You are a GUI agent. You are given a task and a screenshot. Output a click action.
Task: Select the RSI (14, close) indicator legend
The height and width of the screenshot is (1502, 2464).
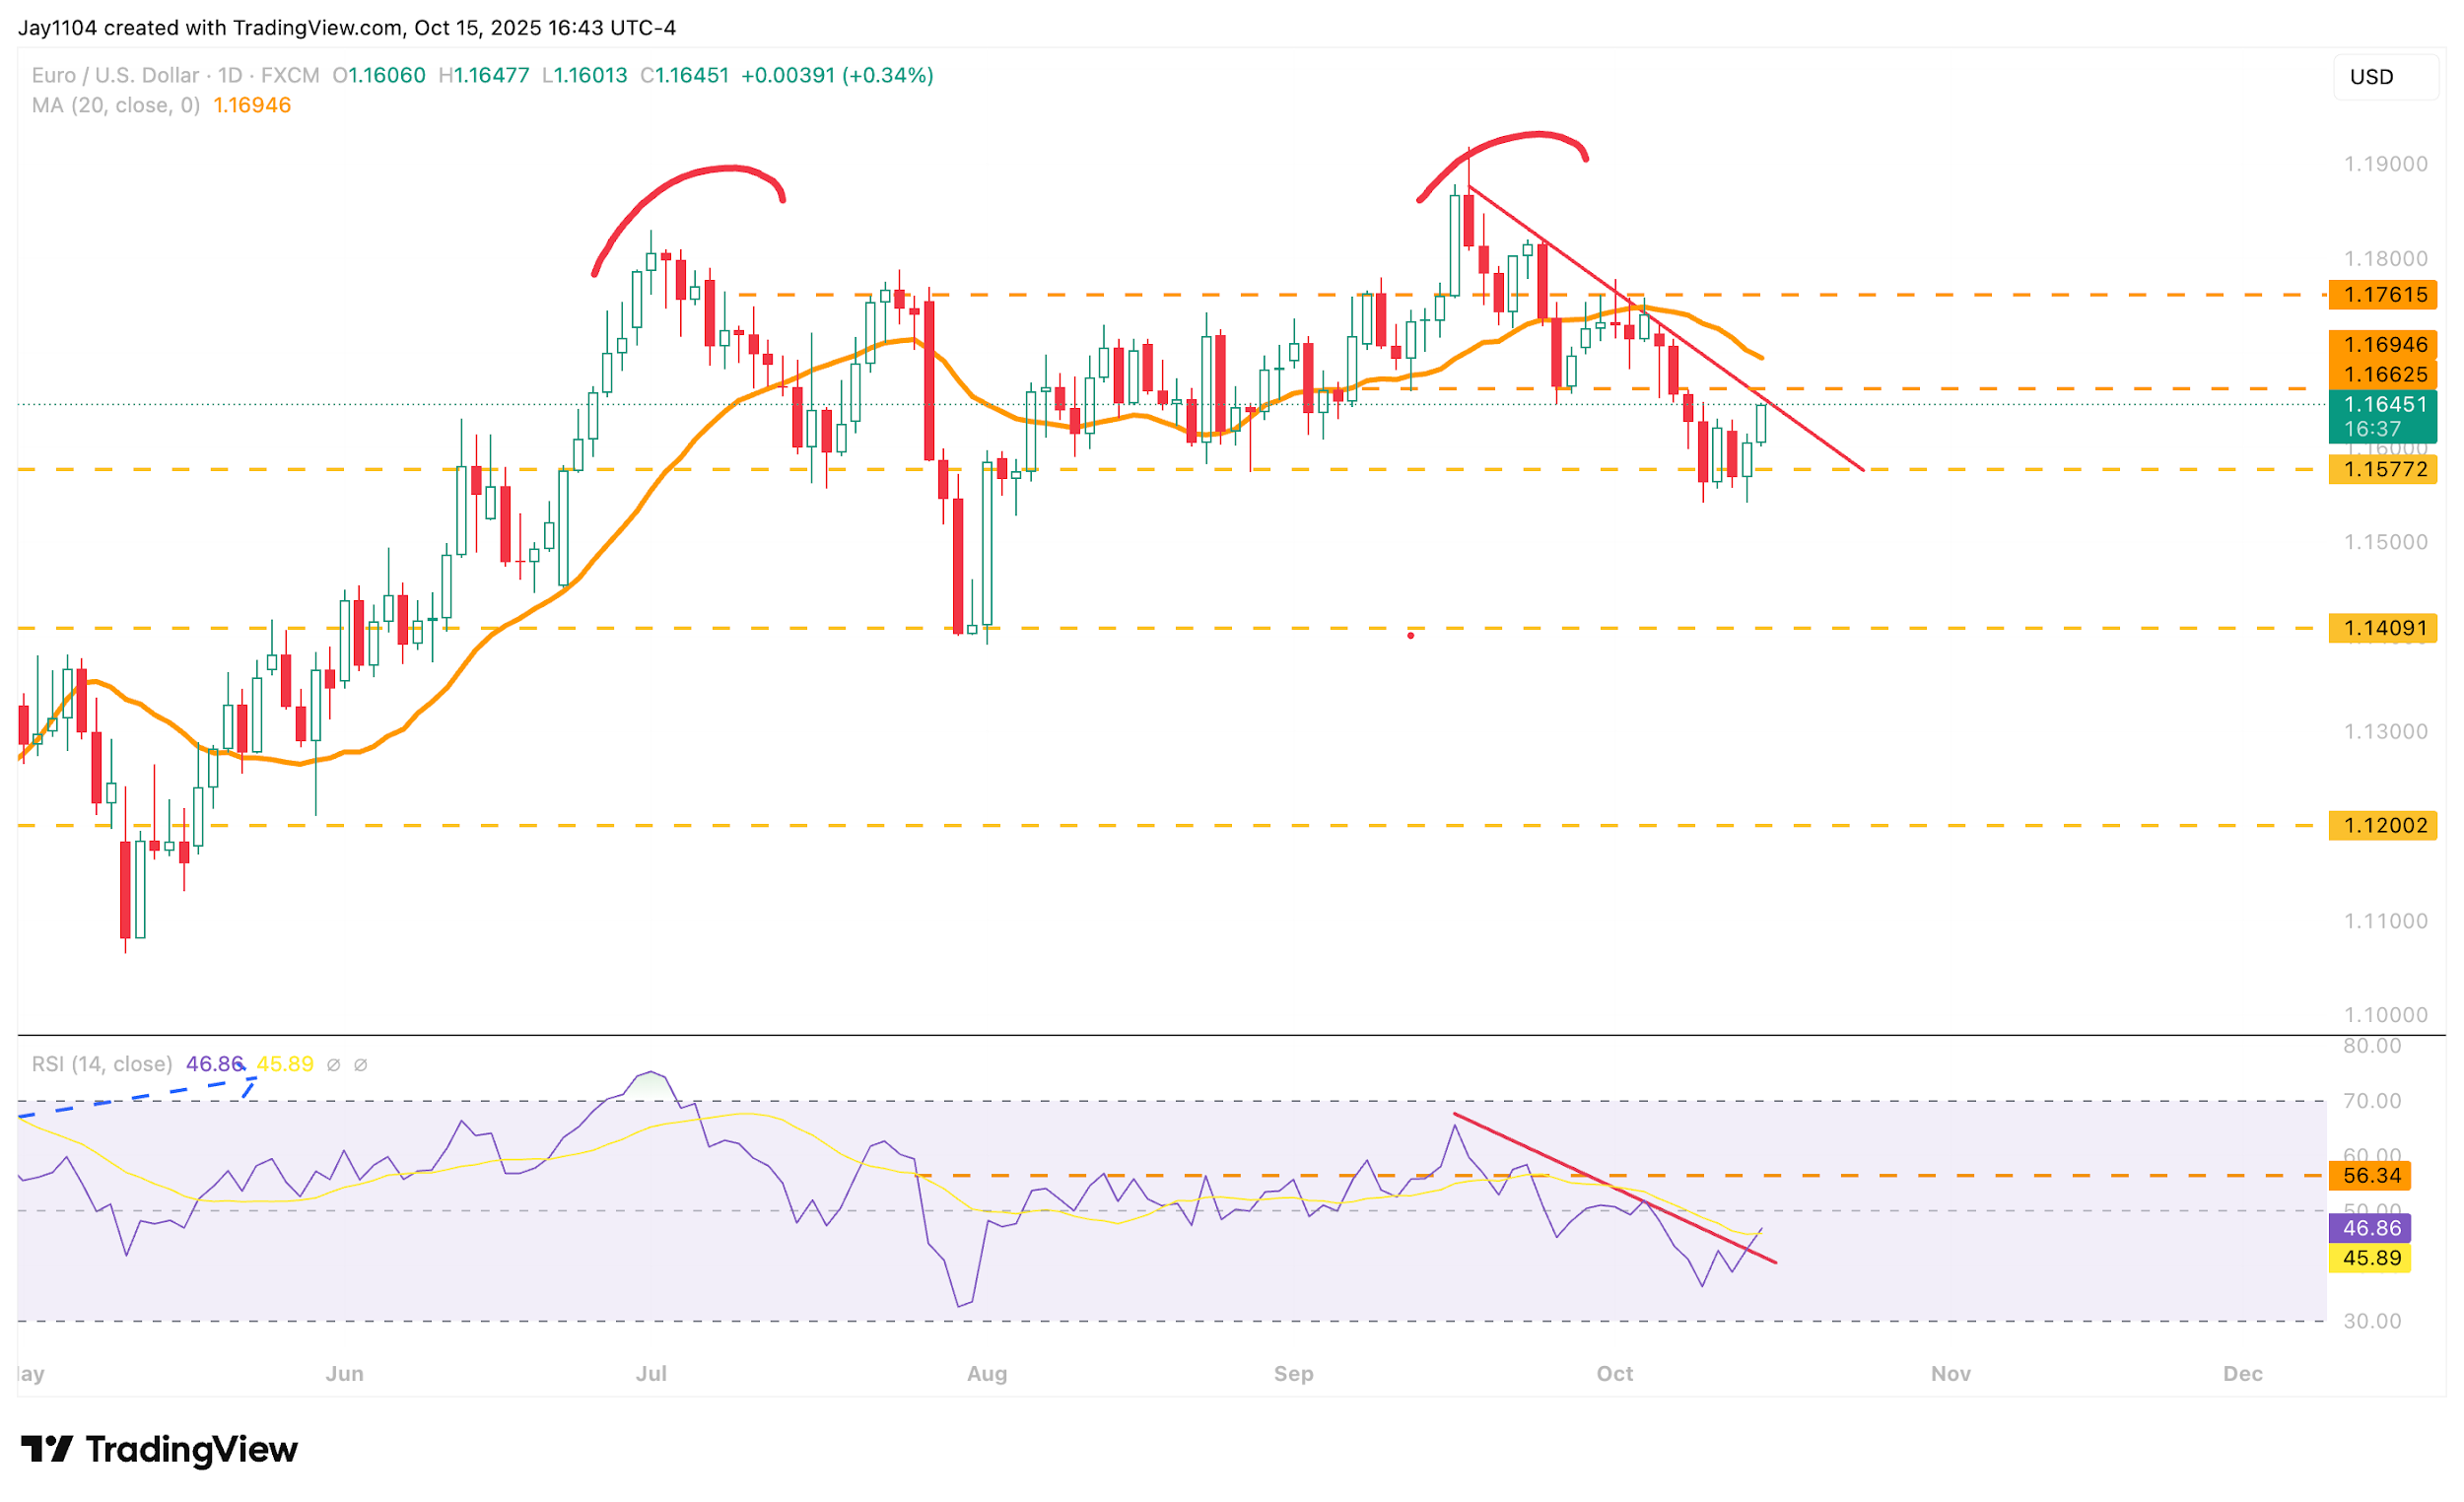[101, 1064]
